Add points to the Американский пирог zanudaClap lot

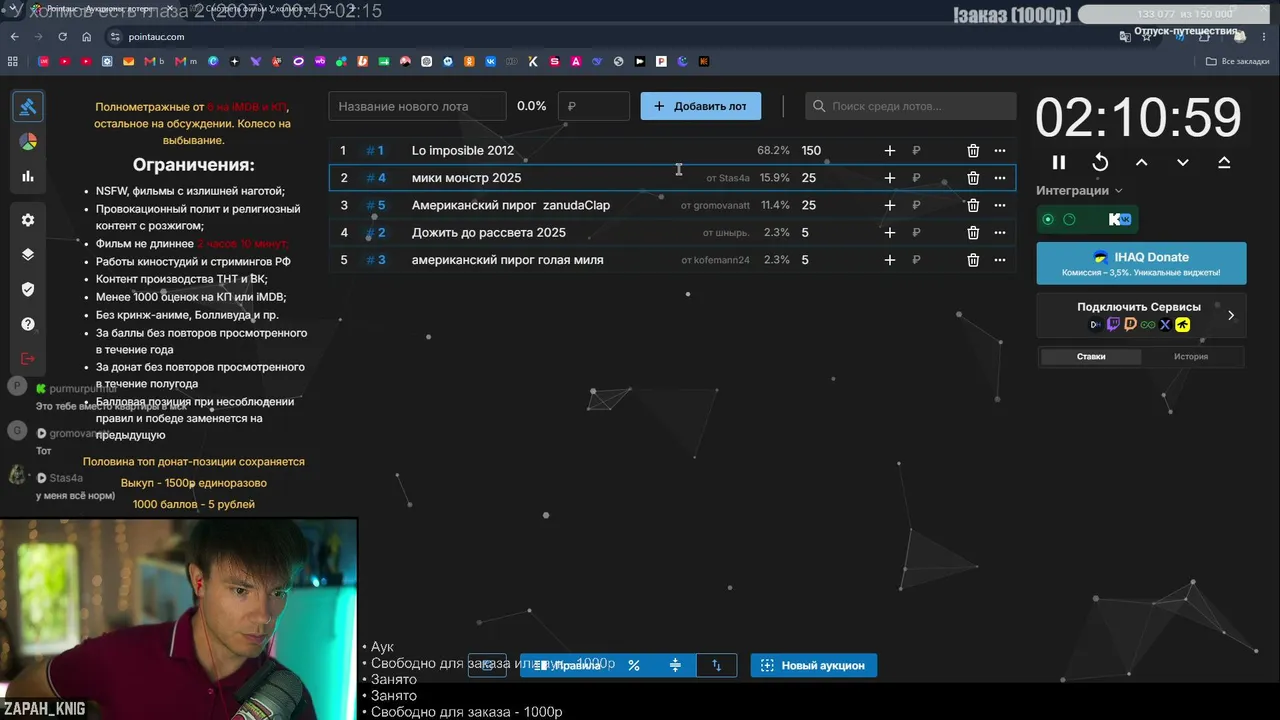pos(890,205)
